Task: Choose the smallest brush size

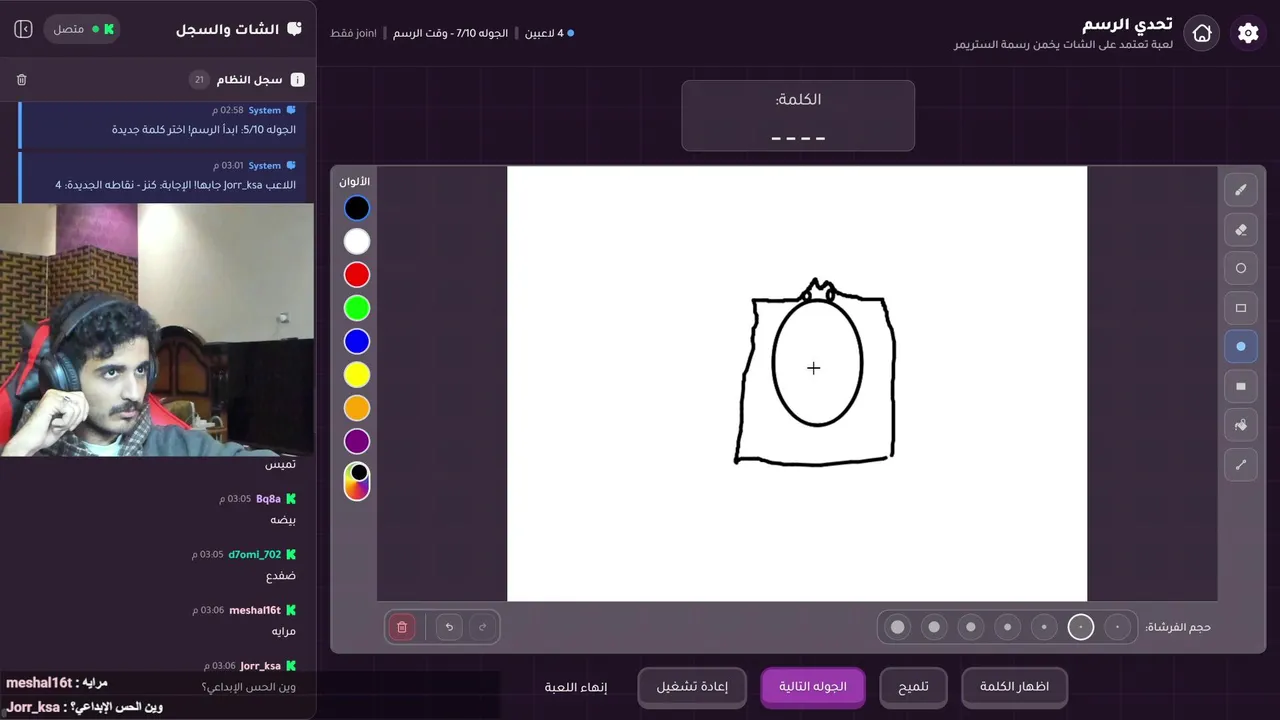Action: pos(1117,627)
